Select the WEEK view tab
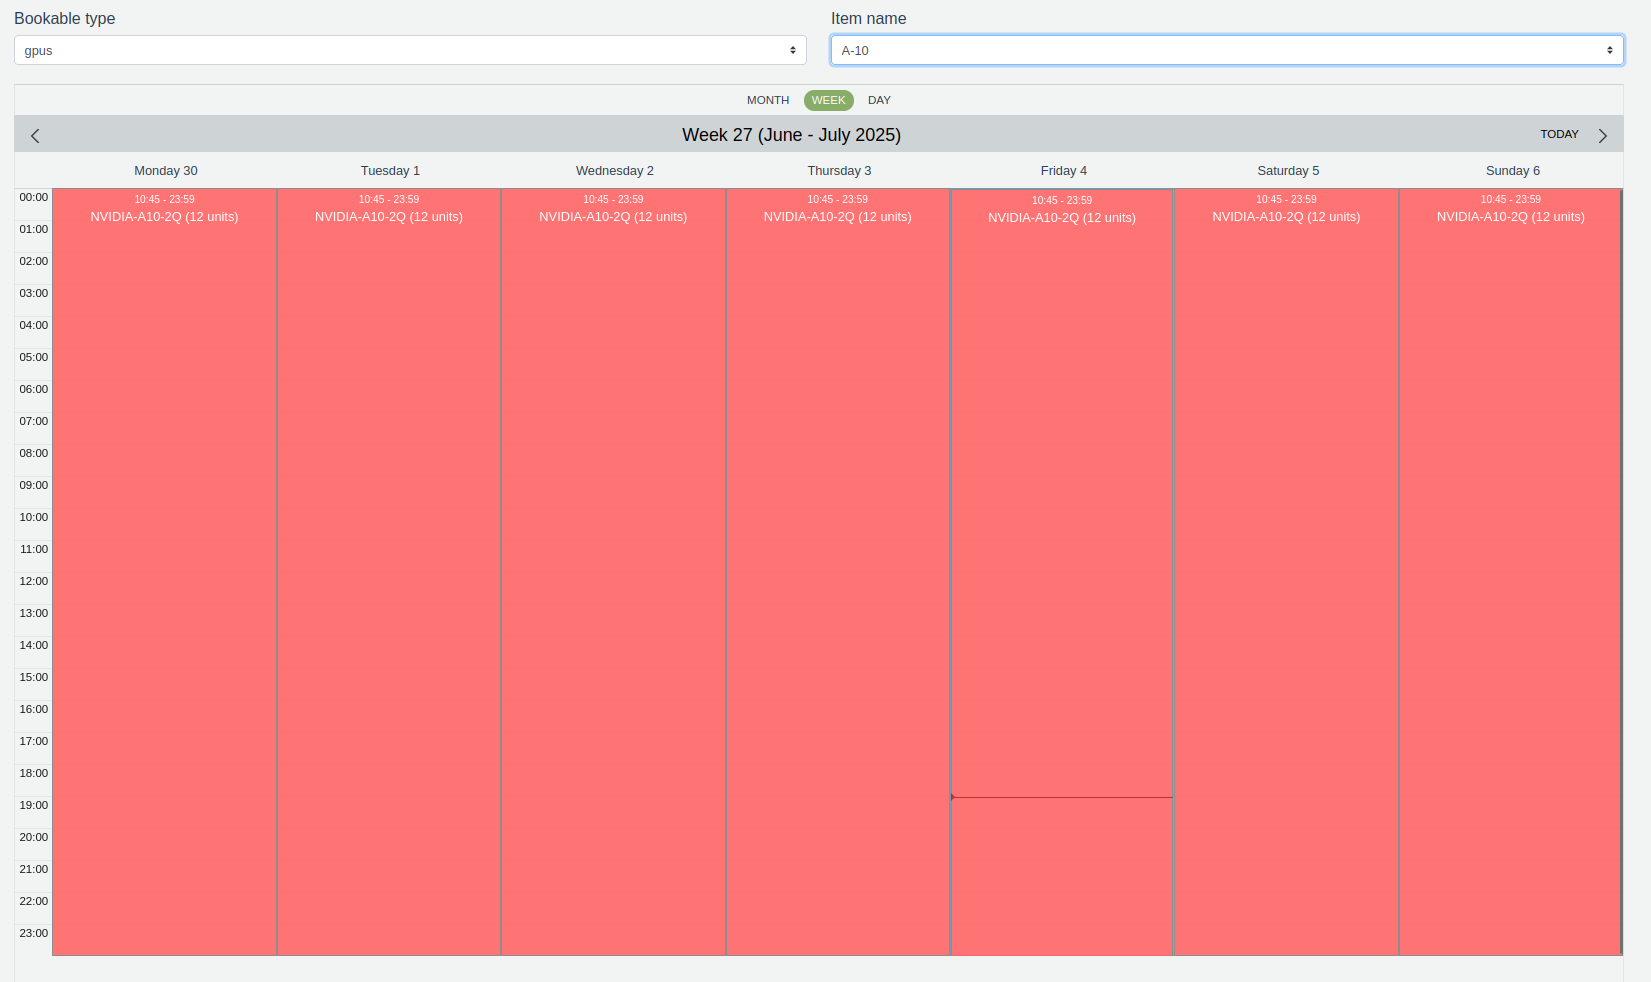1651x982 pixels. (x=828, y=100)
